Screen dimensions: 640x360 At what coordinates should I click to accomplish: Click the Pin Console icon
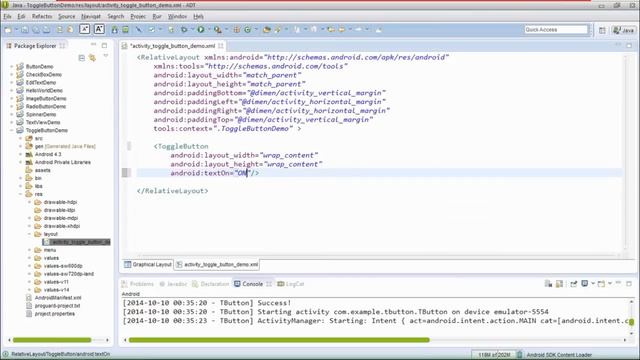click(574, 284)
